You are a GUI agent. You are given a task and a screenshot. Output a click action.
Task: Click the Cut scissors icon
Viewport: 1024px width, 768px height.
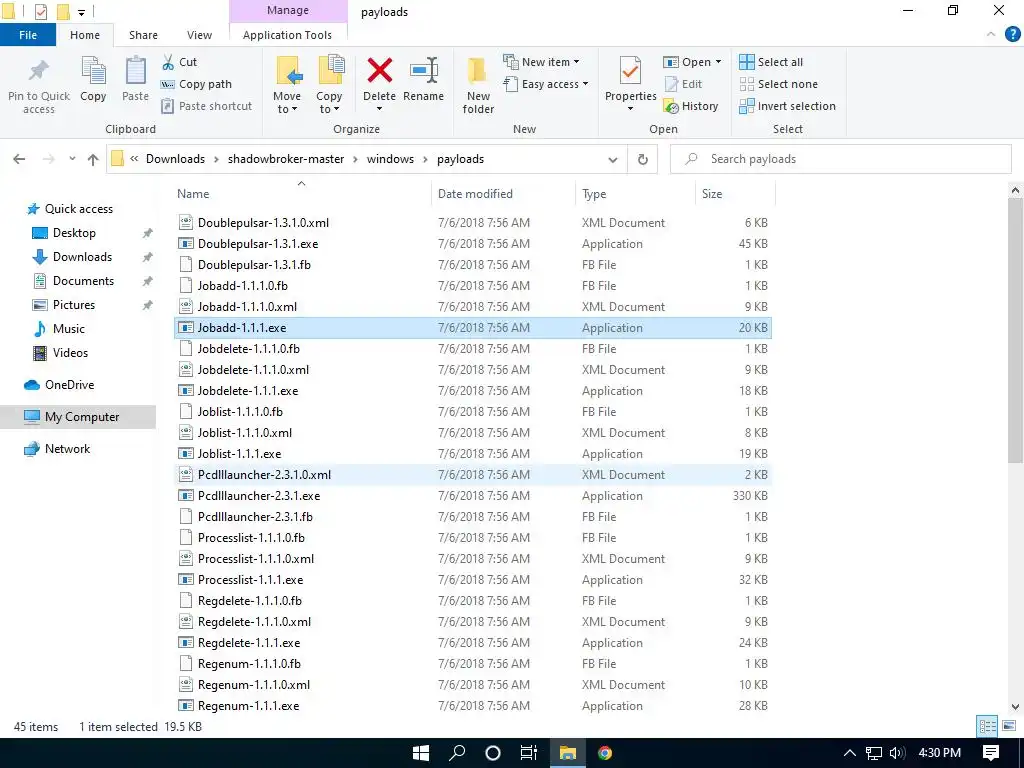click(168, 62)
